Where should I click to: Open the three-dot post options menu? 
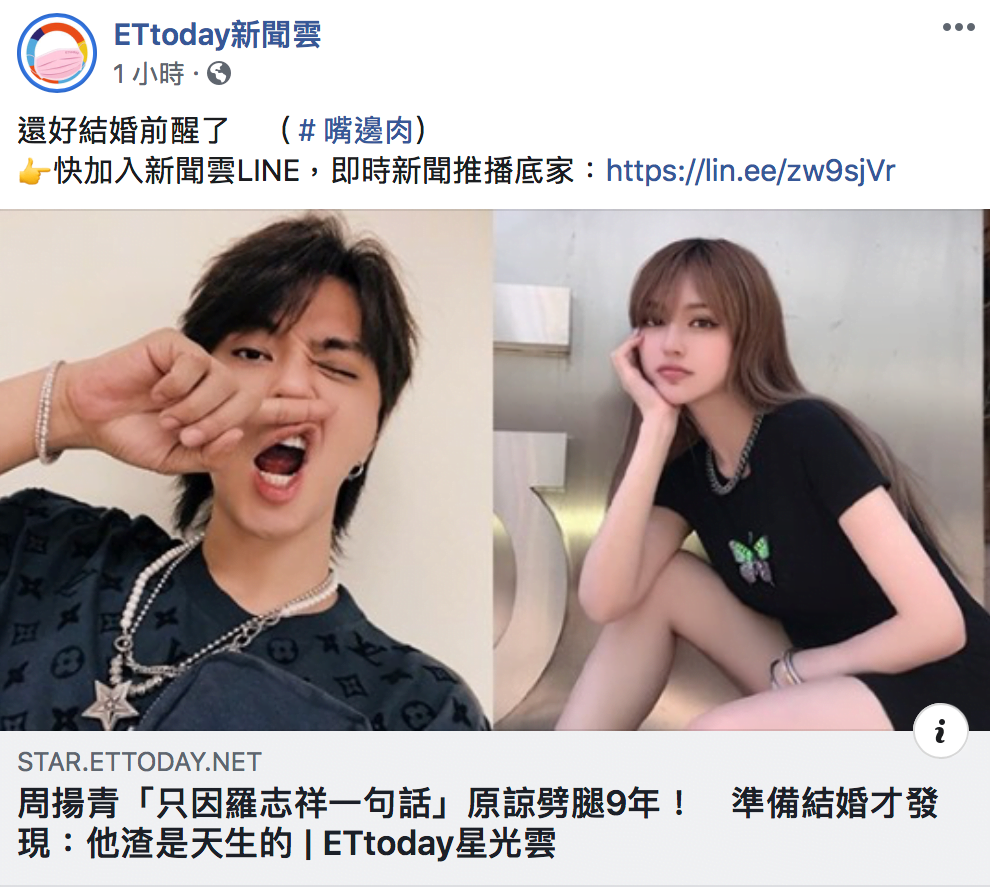tap(958, 27)
